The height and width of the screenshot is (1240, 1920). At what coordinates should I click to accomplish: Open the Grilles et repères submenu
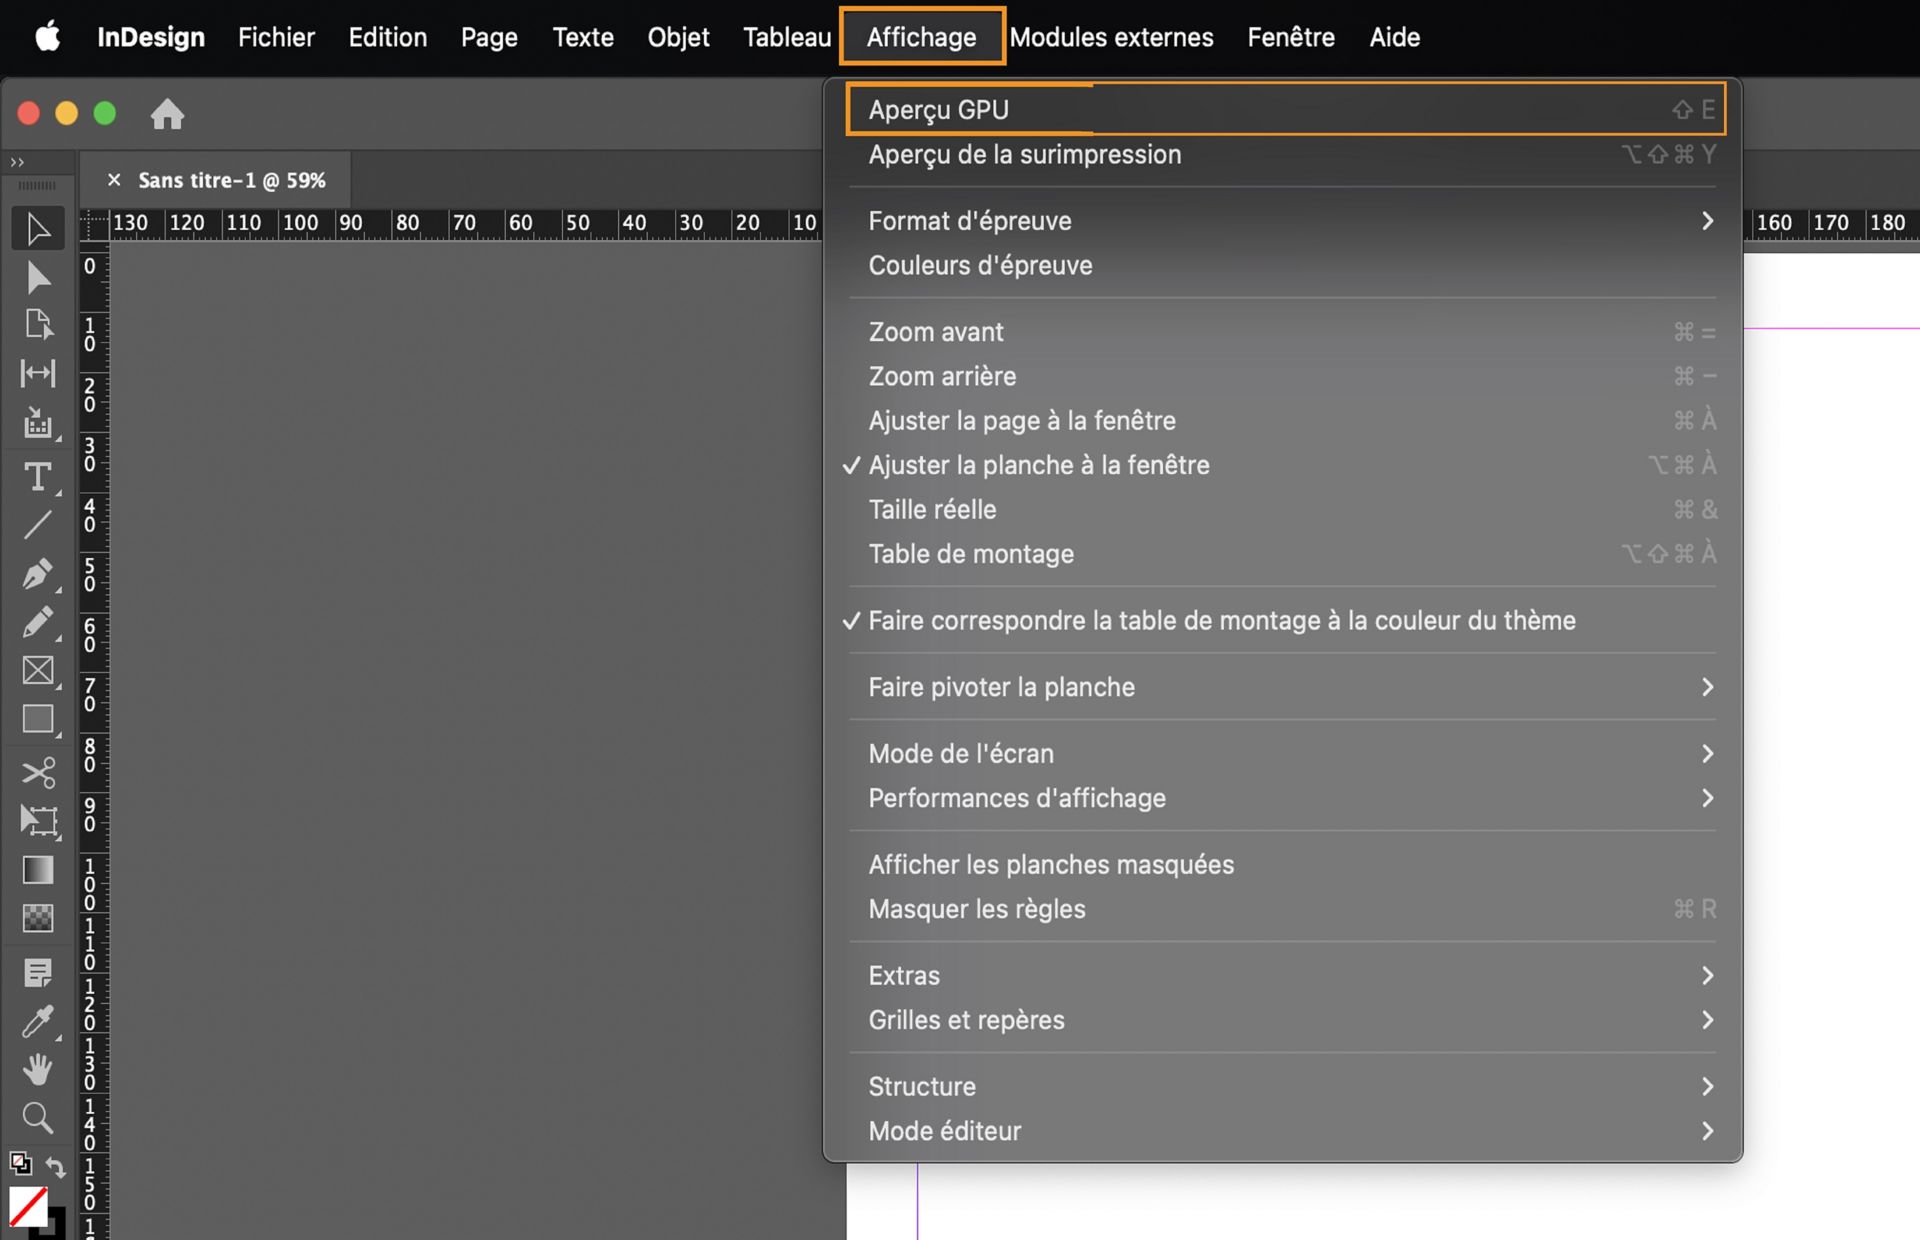pyautogui.click(x=966, y=1020)
